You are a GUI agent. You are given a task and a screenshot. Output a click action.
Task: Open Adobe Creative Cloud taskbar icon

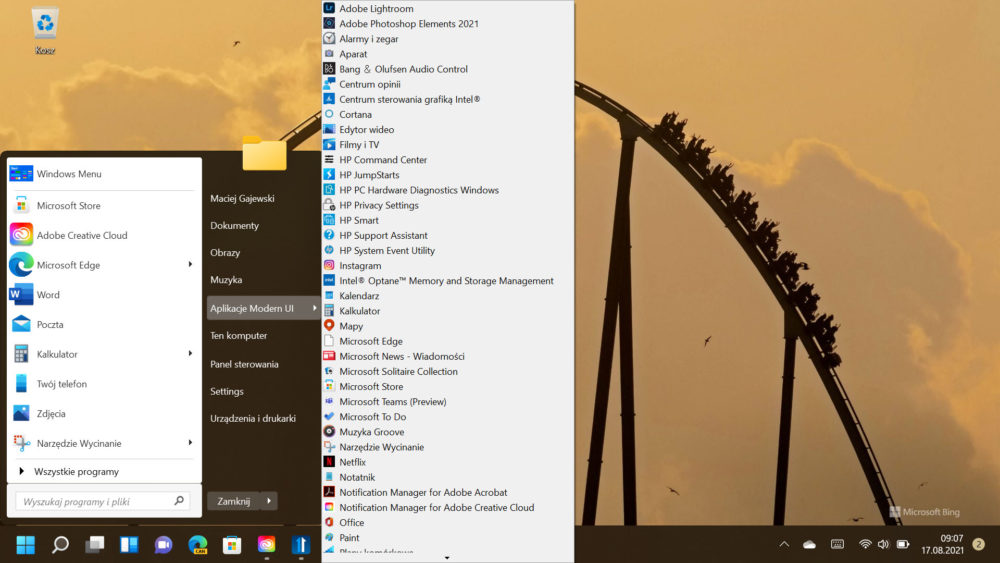click(267, 545)
